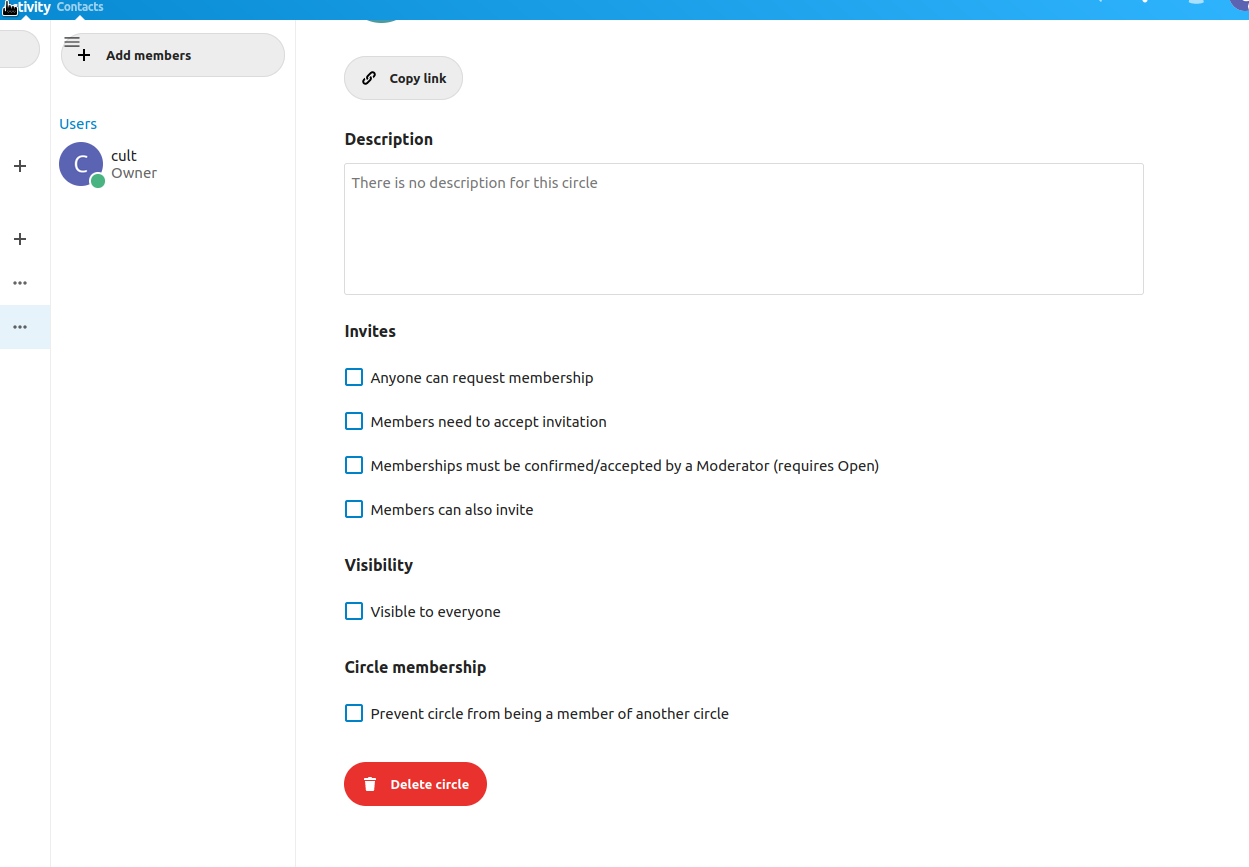This screenshot has height=867, width=1249.
Task: Click the Visibility heading
Action: [x=379, y=565]
